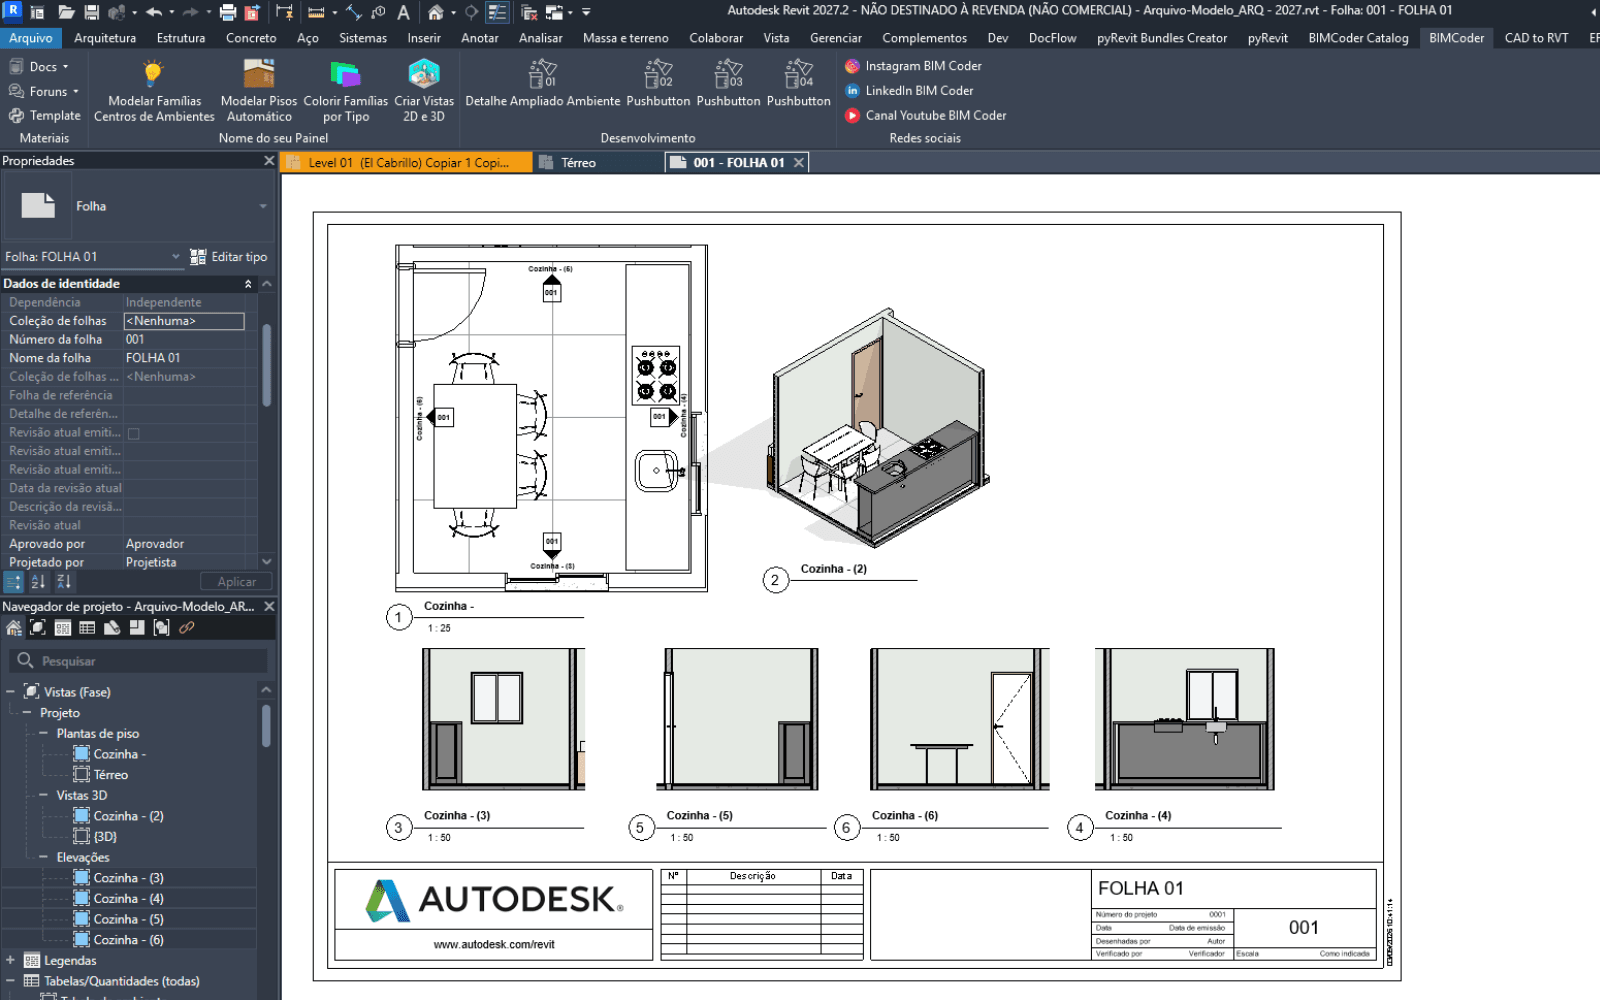Open the Docs dropdown
Viewport: 1600px width, 1000px height.
tap(39, 67)
